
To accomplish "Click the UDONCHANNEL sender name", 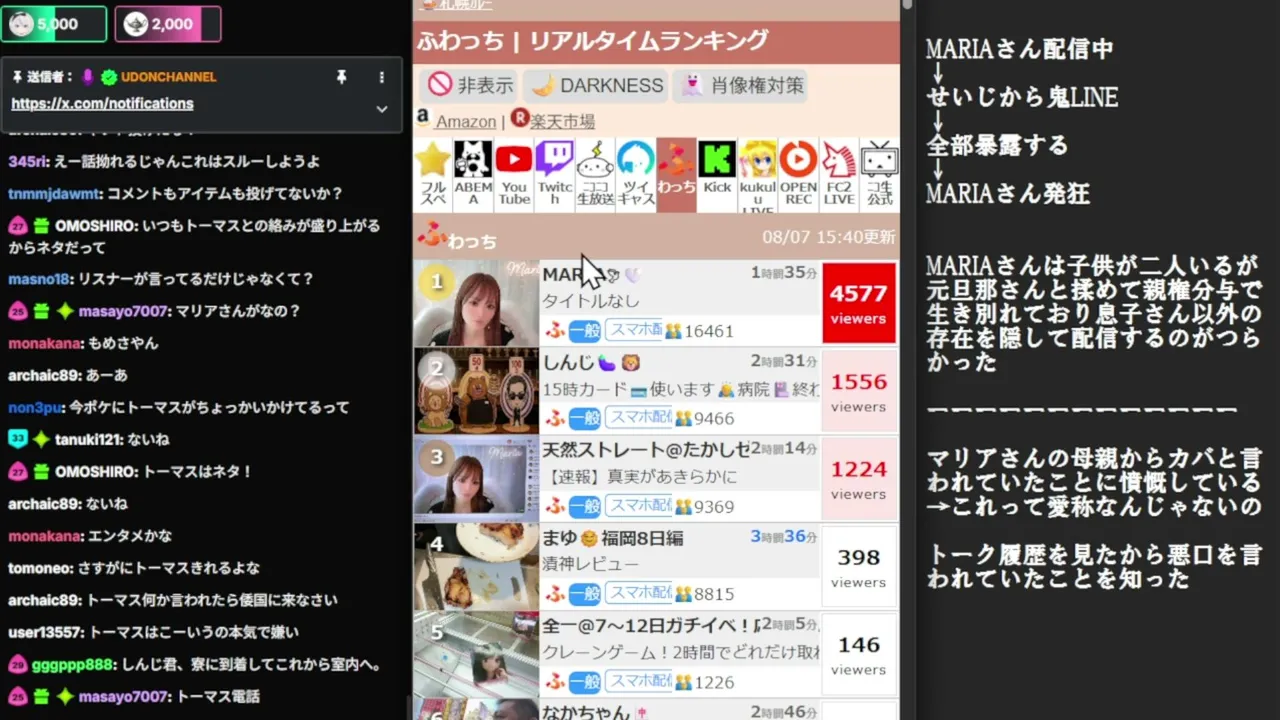I will (x=169, y=77).
